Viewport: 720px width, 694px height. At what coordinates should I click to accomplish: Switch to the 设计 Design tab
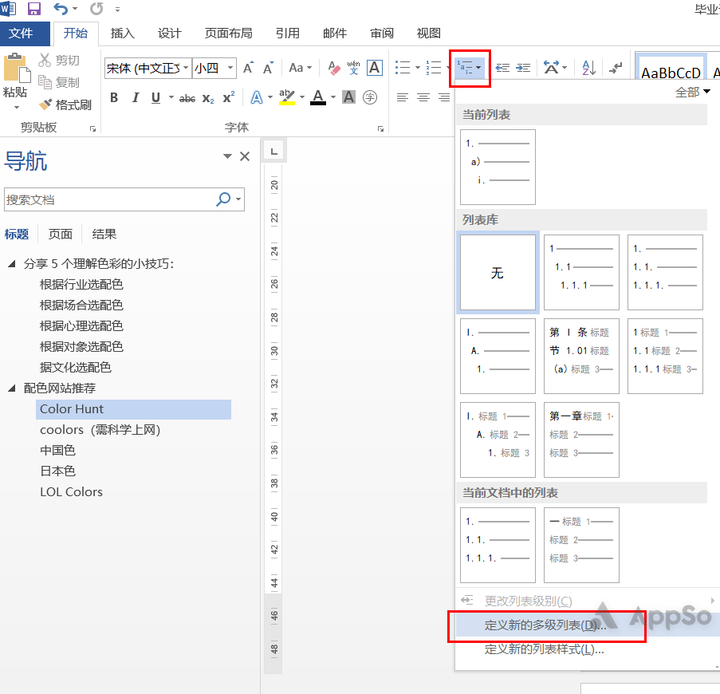[169, 33]
